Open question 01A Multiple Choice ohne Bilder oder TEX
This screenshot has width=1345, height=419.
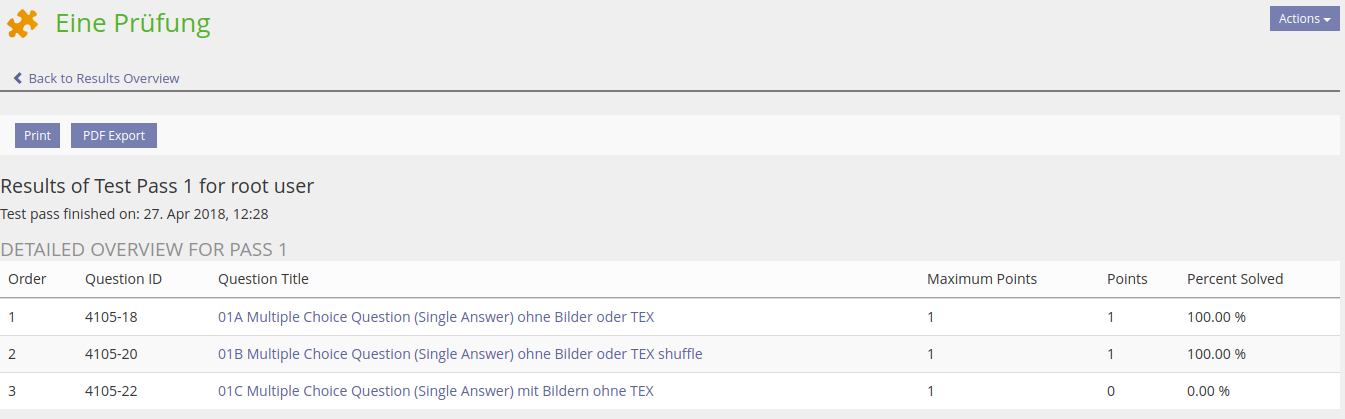pyautogui.click(x=436, y=317)
